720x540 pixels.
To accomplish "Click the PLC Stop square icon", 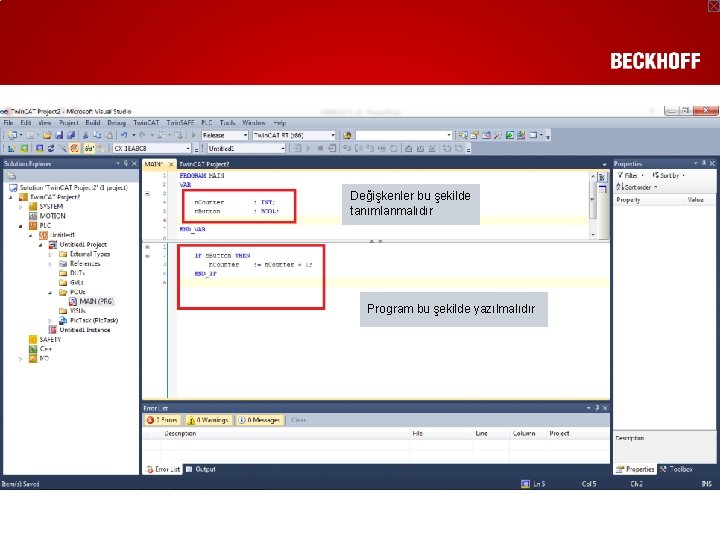I will pyautogui.click(x=321, y=148).
